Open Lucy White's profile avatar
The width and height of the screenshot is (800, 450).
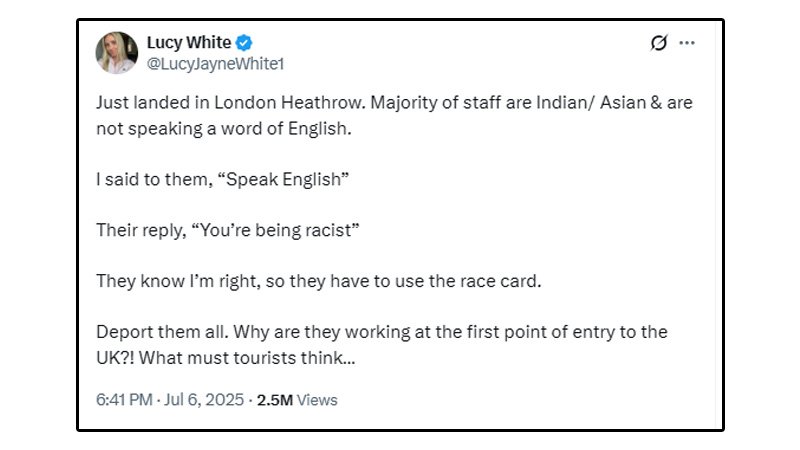[117, 53]
